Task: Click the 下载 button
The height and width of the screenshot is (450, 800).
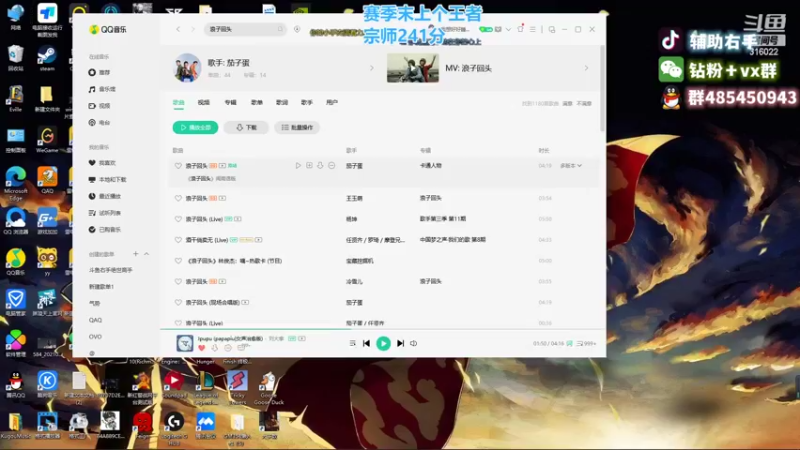Action: [246, 128]
